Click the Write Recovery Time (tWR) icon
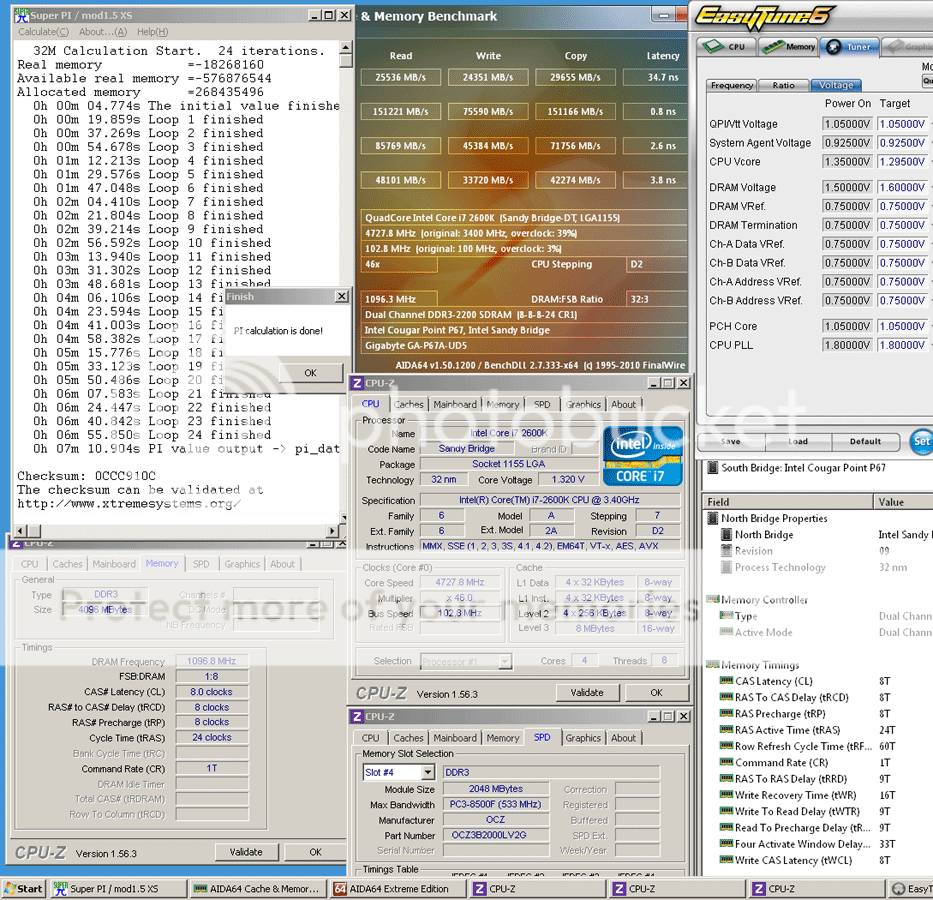 [726, 794]
